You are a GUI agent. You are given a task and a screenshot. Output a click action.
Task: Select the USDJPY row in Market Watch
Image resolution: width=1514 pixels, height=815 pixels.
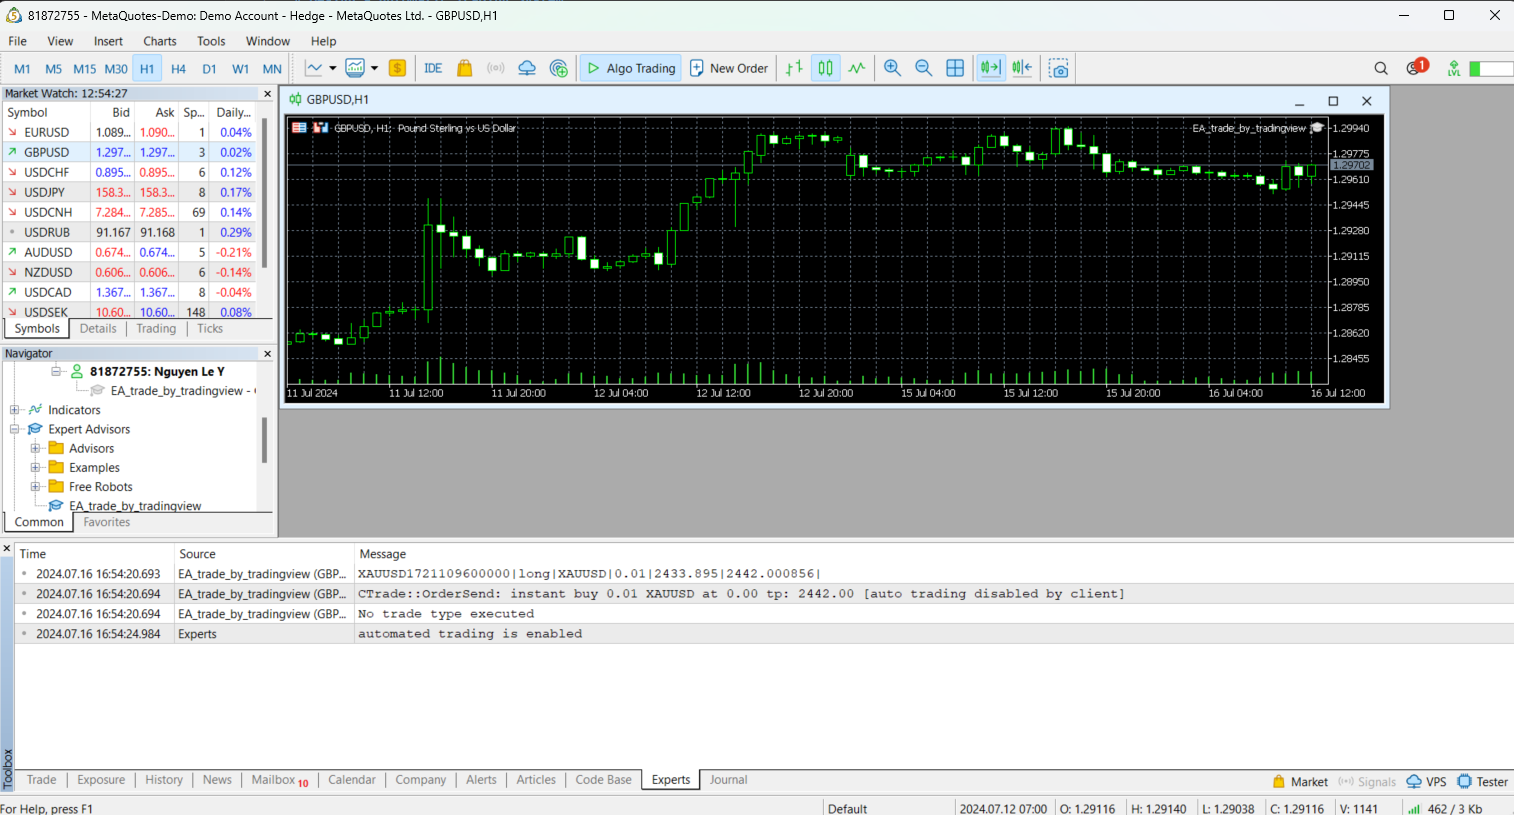tap(45, 192)
